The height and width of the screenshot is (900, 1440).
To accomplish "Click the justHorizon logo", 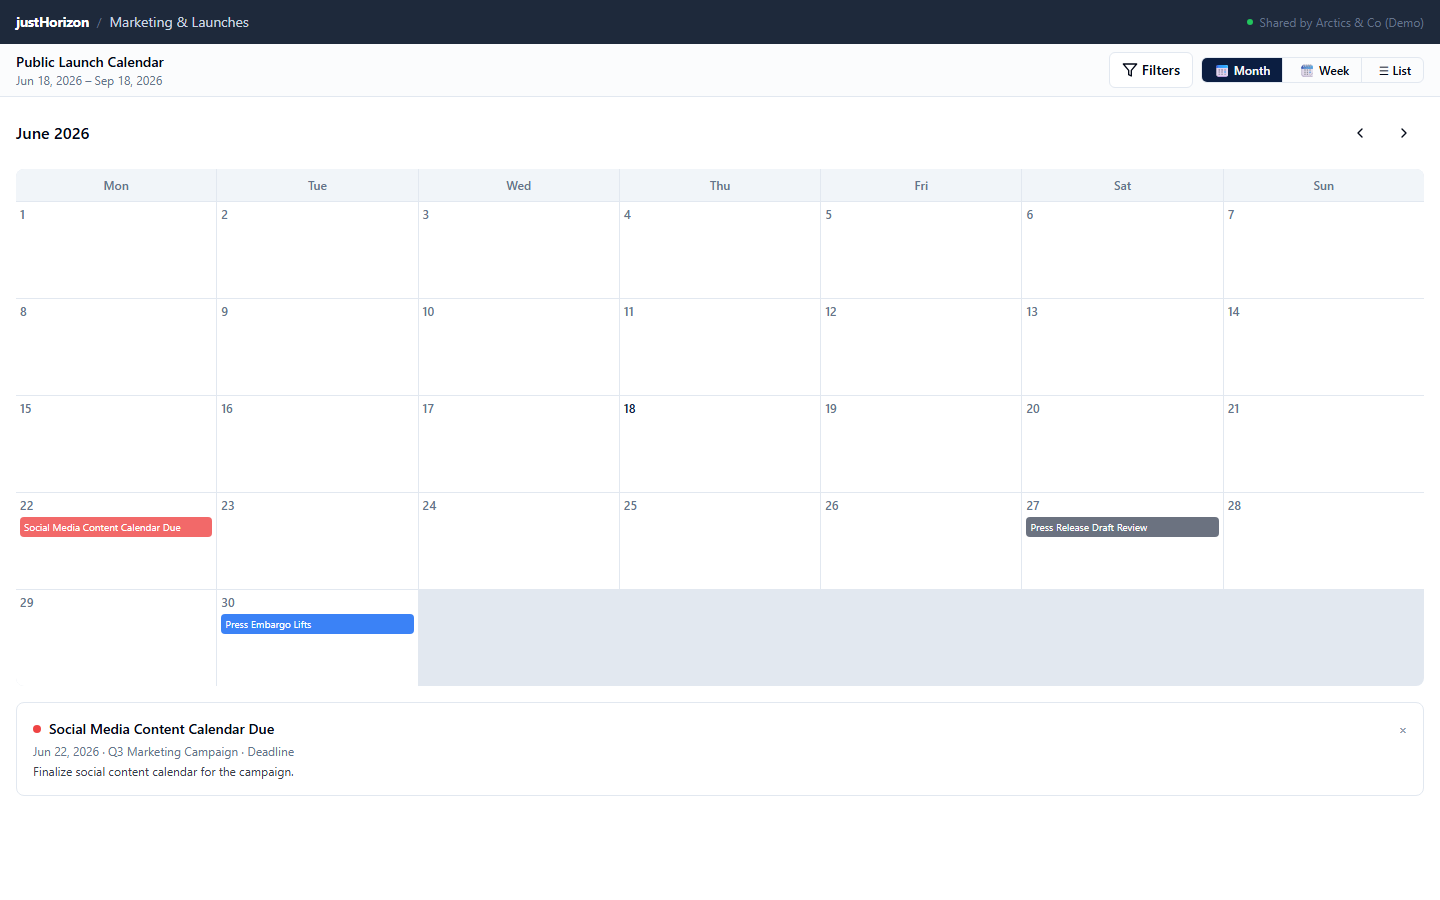I will 52,22.
